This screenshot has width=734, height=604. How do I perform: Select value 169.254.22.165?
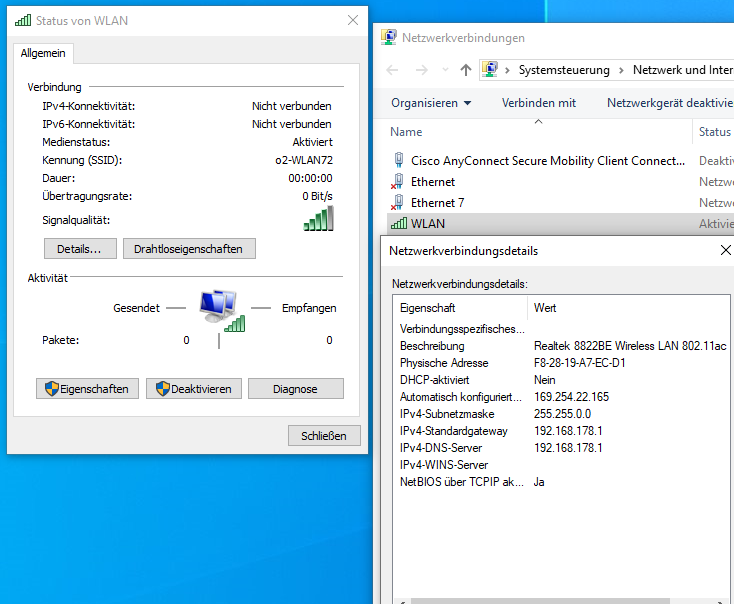pyautogui.click(x=571, y=397)
